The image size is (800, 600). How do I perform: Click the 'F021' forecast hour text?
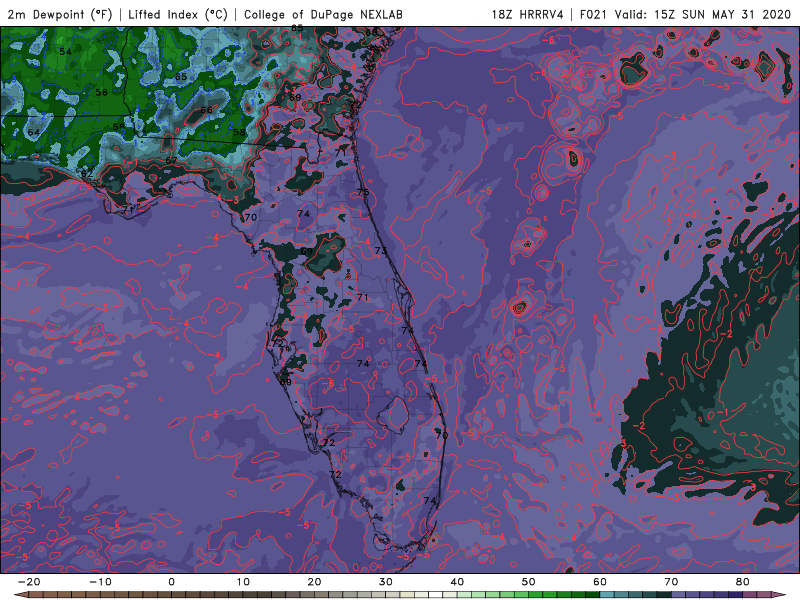pos(595,14)
